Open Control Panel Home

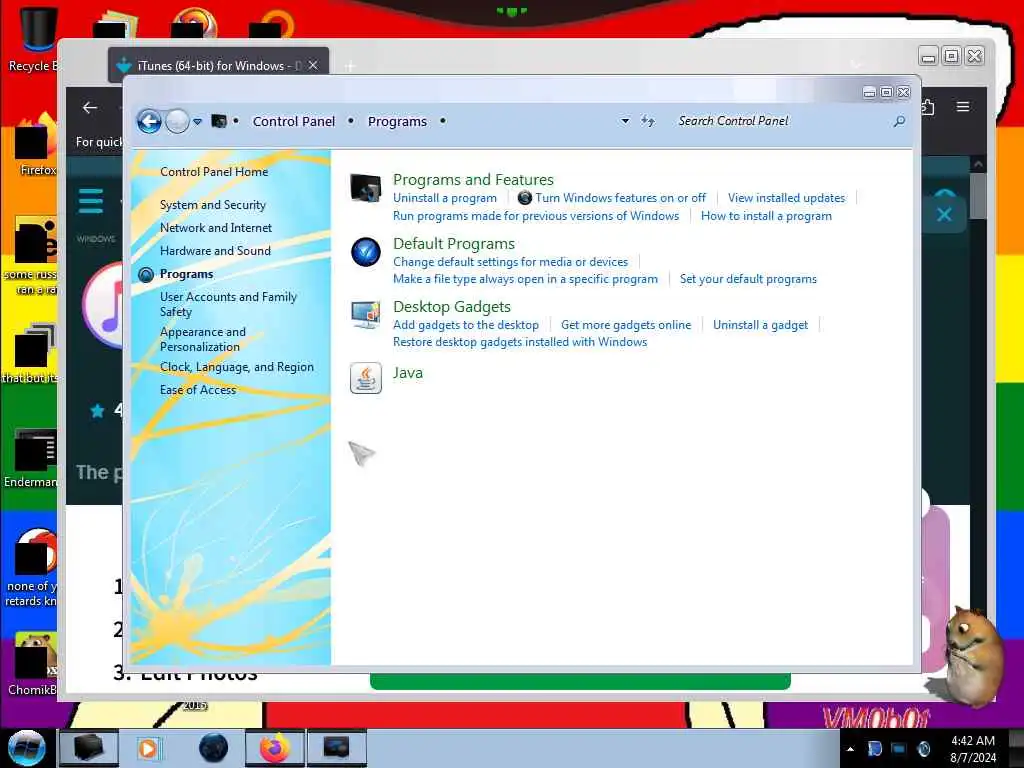[x=214, y=172]
